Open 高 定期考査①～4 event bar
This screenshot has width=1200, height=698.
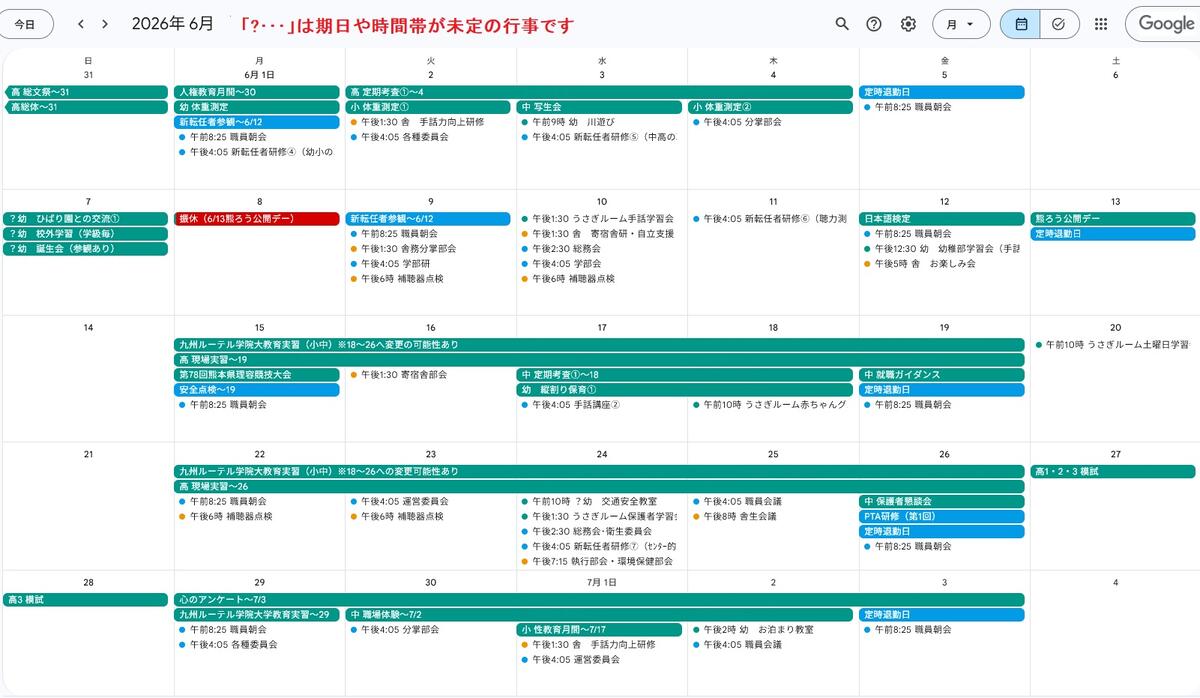click(600, 92)
